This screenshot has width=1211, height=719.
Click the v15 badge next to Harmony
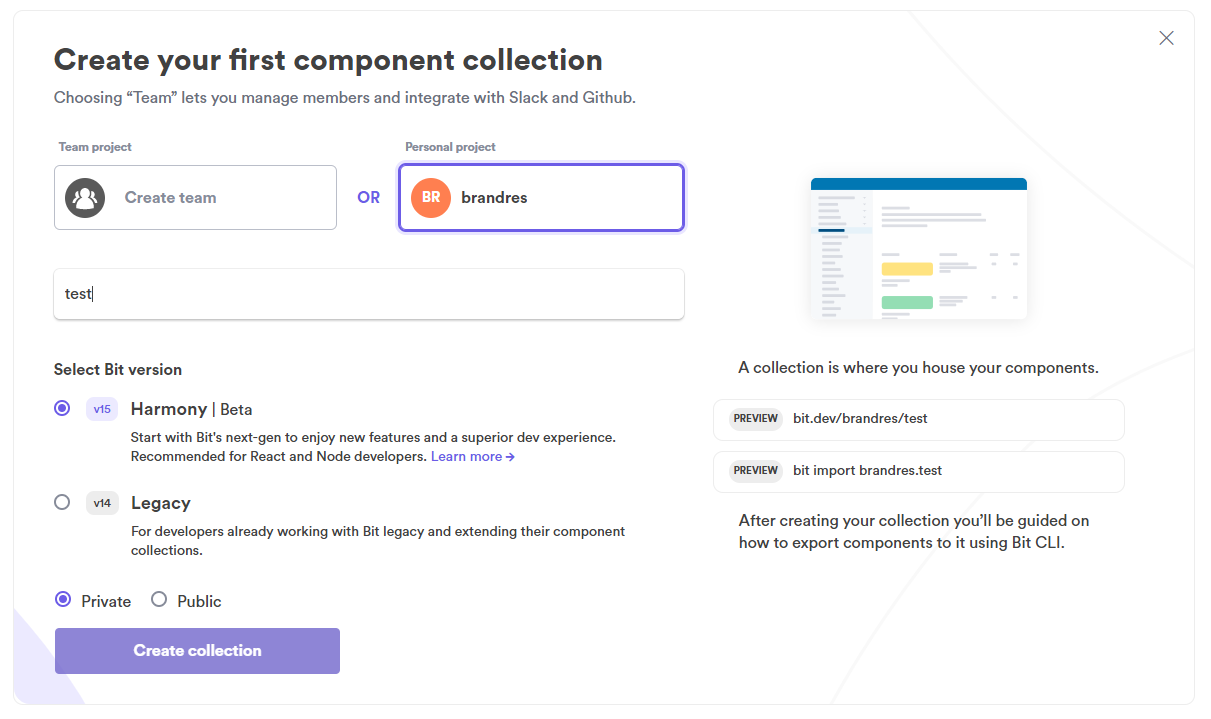[101, 408]
